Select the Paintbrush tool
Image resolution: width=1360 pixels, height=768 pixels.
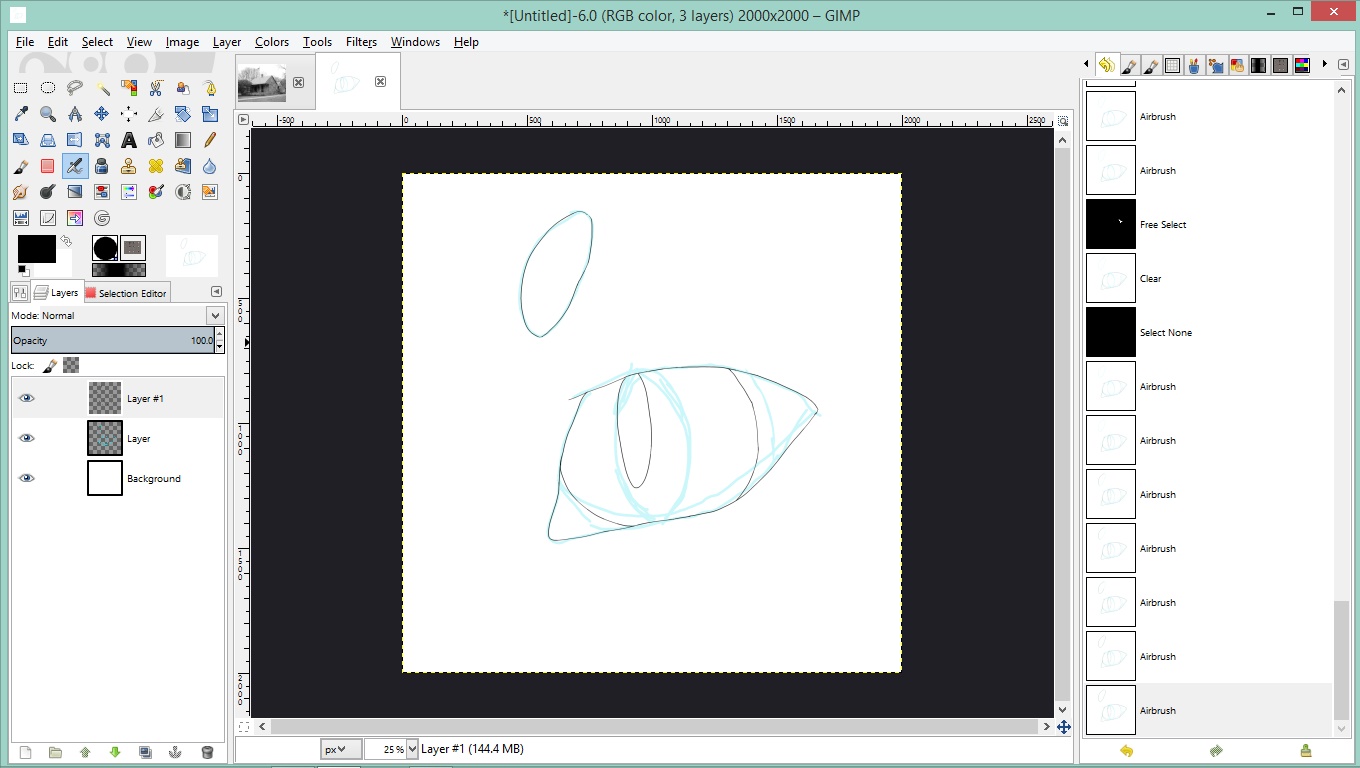pos(21,166)
